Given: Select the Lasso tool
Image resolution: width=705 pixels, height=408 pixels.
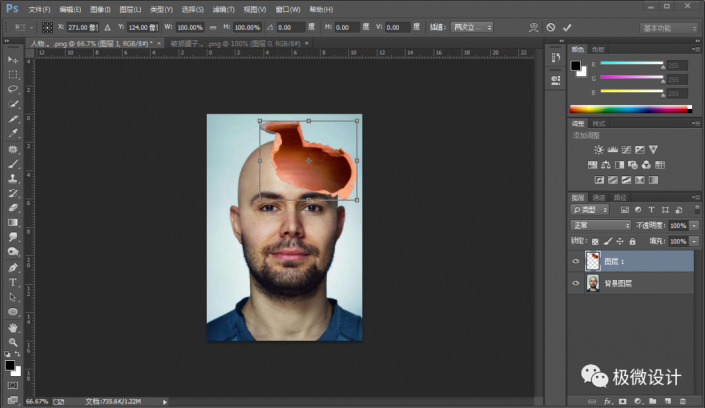Looking at the screenshot, I should click(13, 89).
